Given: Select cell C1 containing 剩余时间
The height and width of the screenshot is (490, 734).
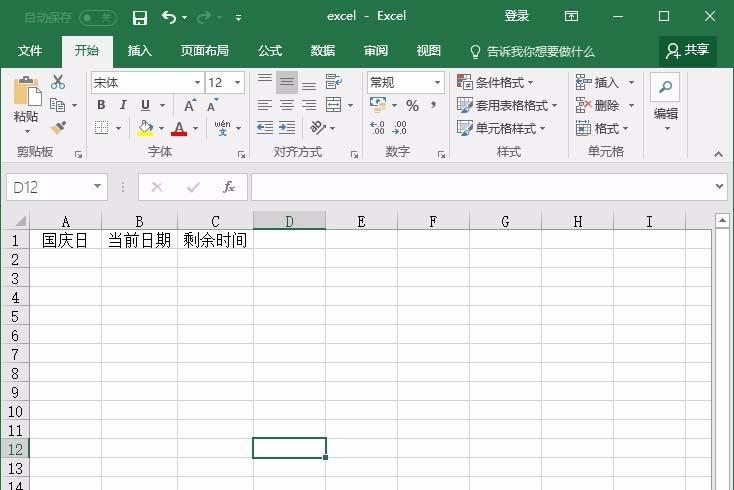Looking at the screenshot, I should (215, 241).
